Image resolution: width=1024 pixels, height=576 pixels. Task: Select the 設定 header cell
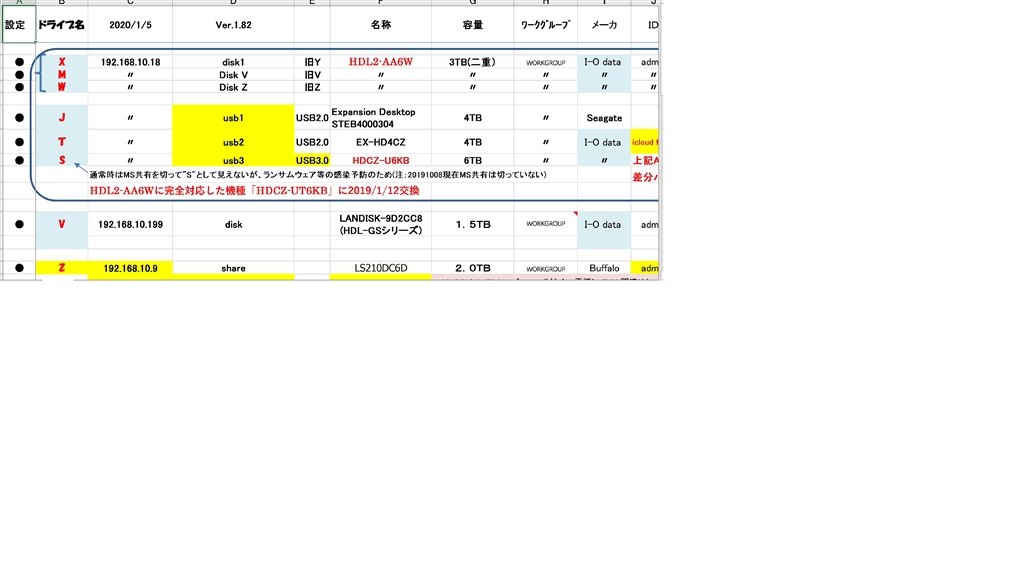coord(17,24)
